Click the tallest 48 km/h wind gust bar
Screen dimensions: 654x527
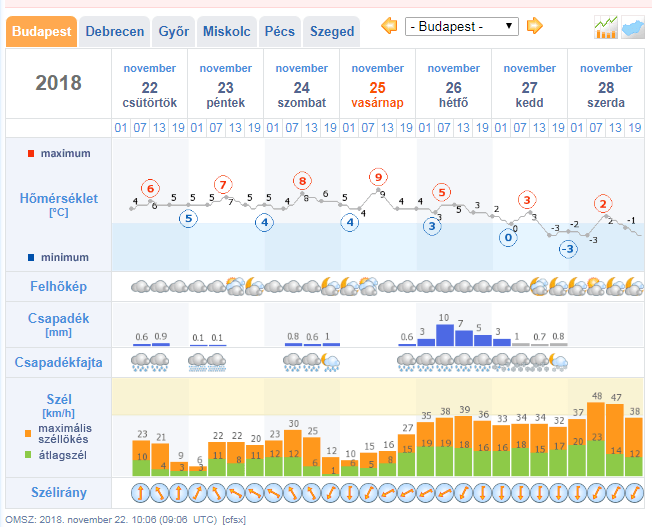coord(596,440)
